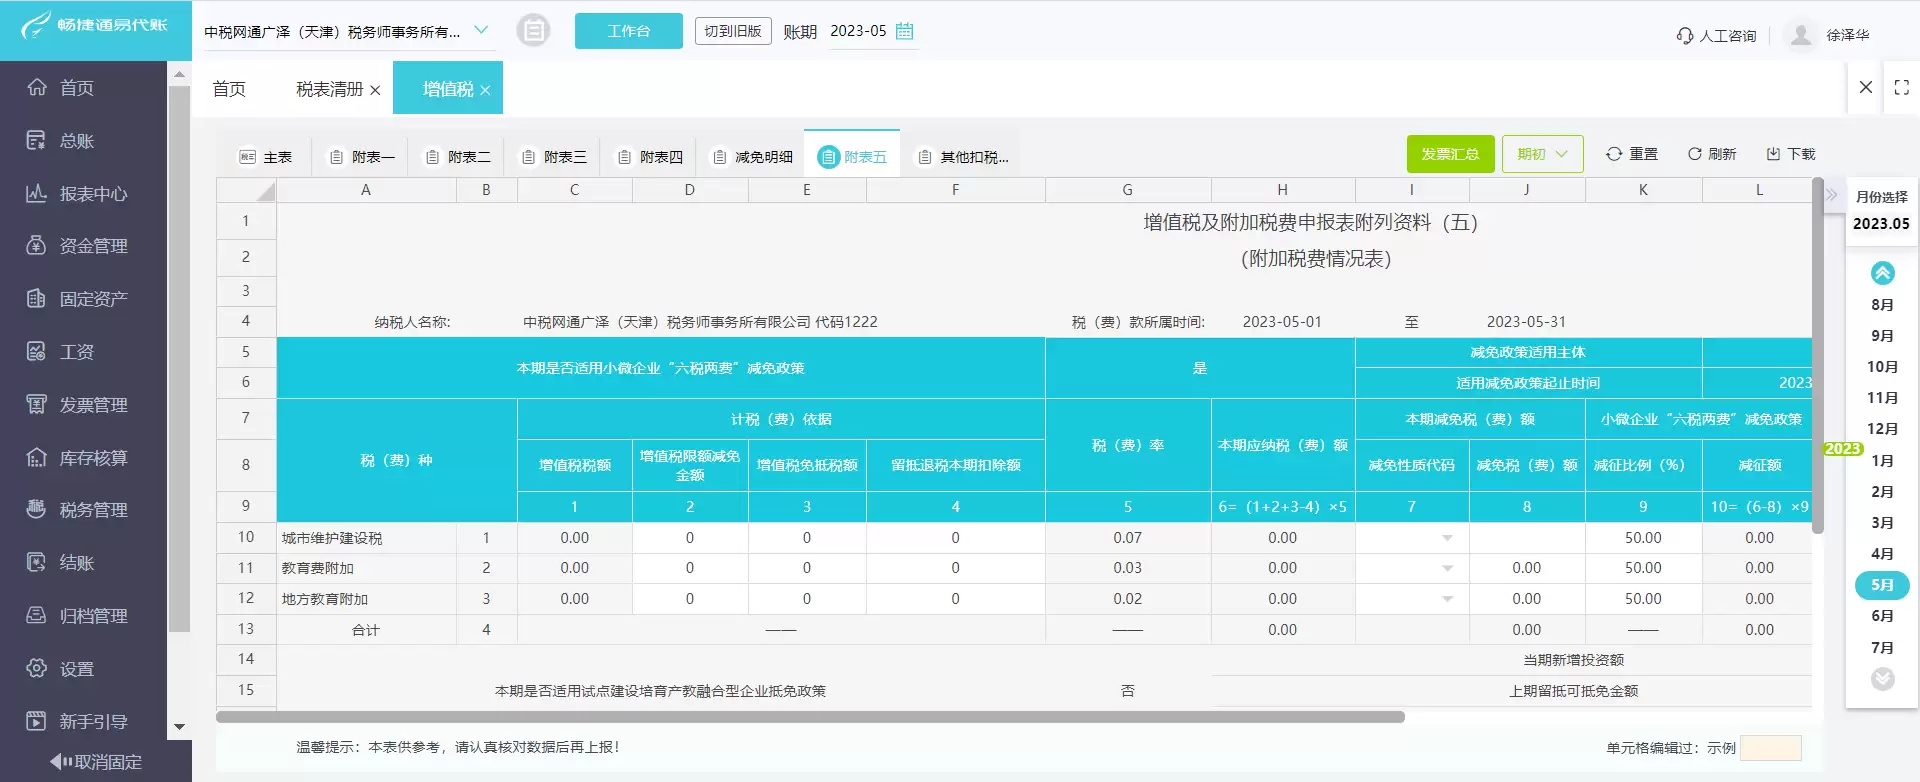The height and width of the screenshot is (782, 1920).
Task: Click the round document icon beside company name
Action: 534,31
